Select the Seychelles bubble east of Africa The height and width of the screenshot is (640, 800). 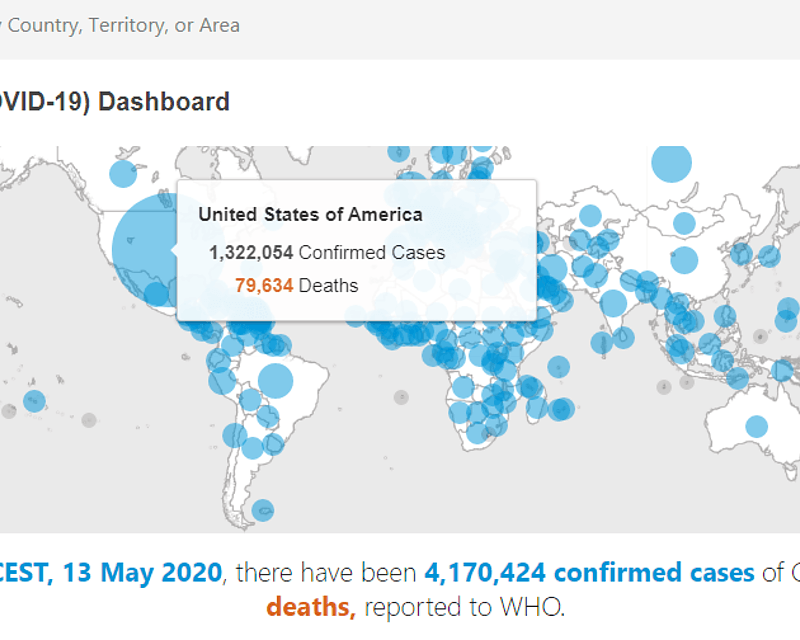(x=559, y=367)
